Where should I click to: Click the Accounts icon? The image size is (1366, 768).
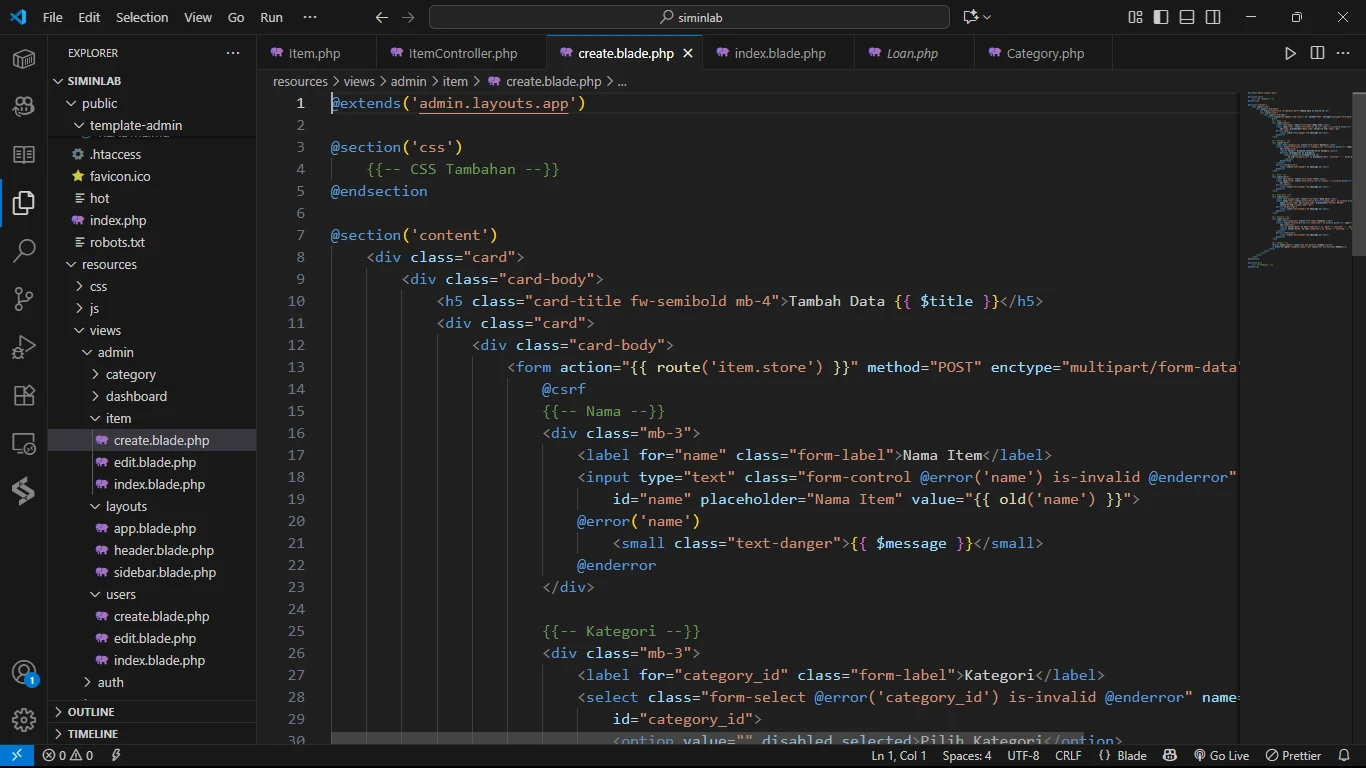coord(24,673)
